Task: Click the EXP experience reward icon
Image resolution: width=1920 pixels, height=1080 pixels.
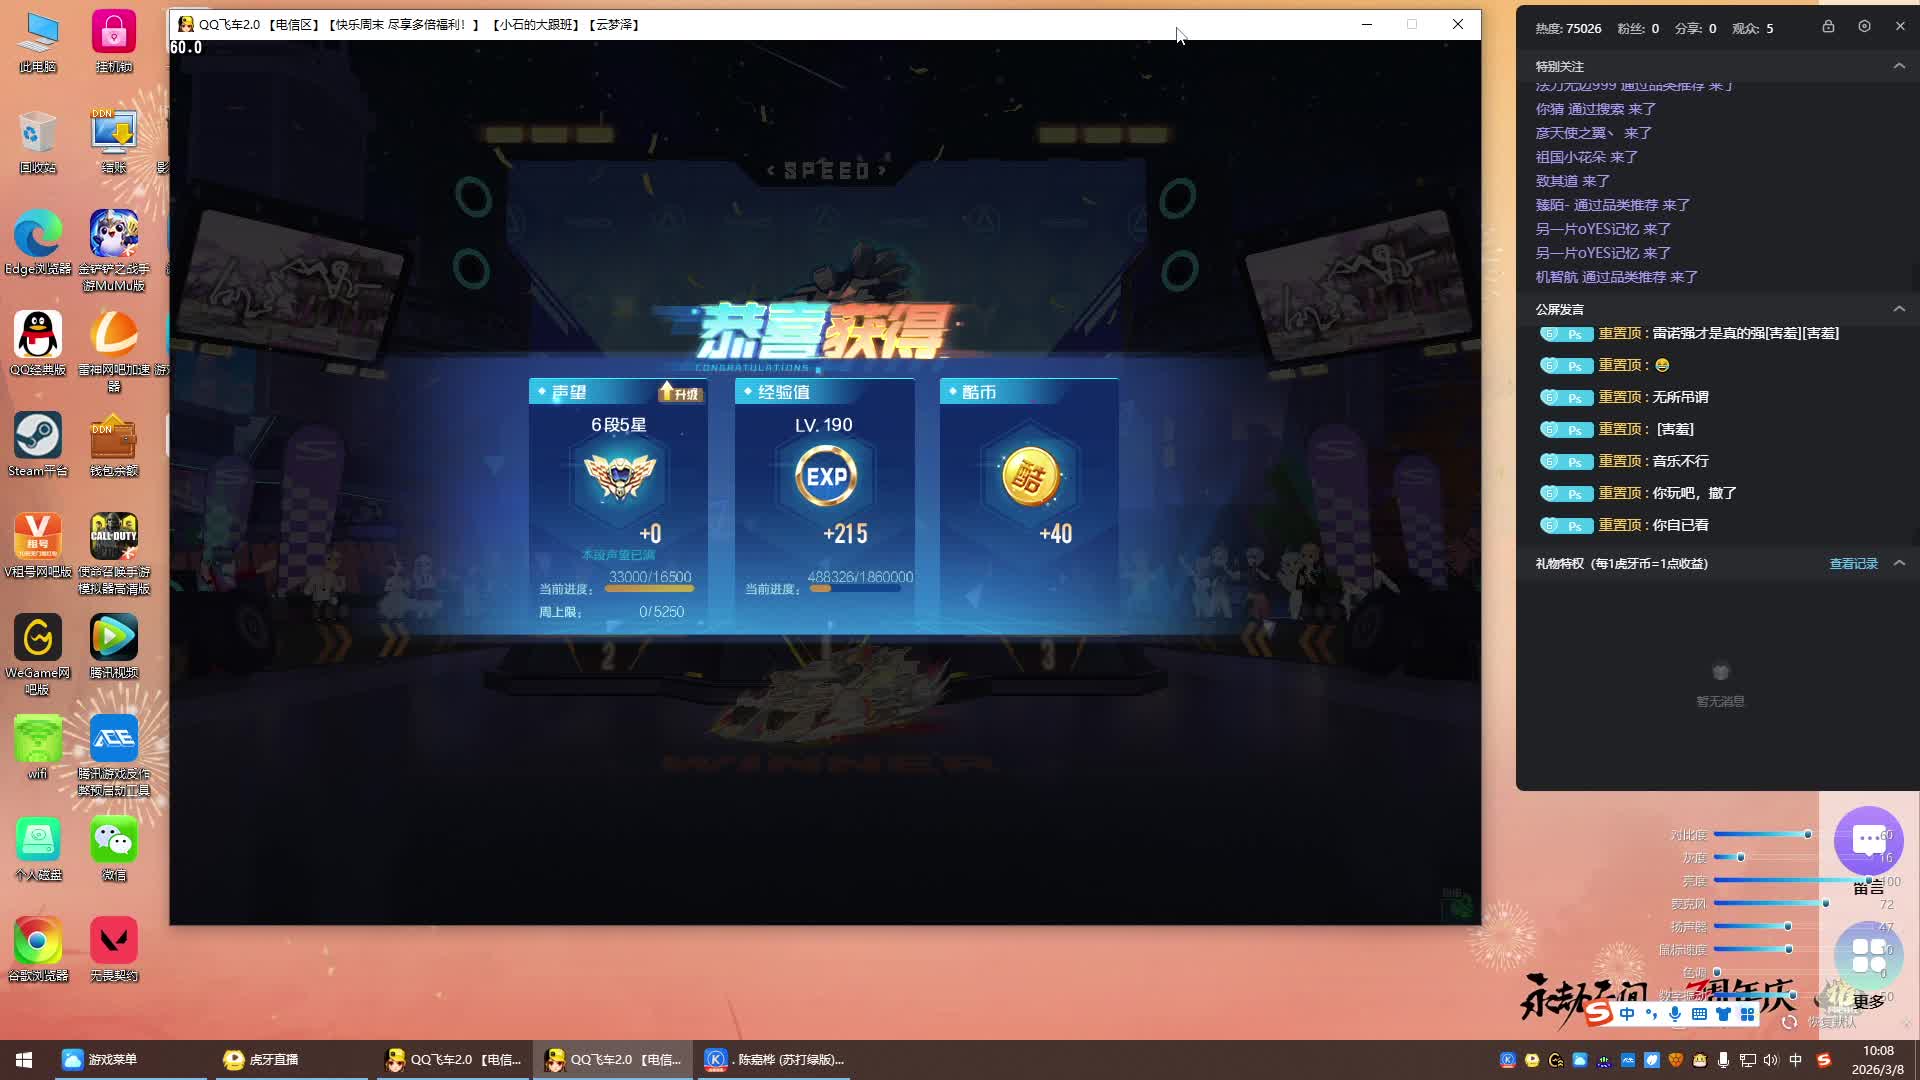Action: pos(826,477)
